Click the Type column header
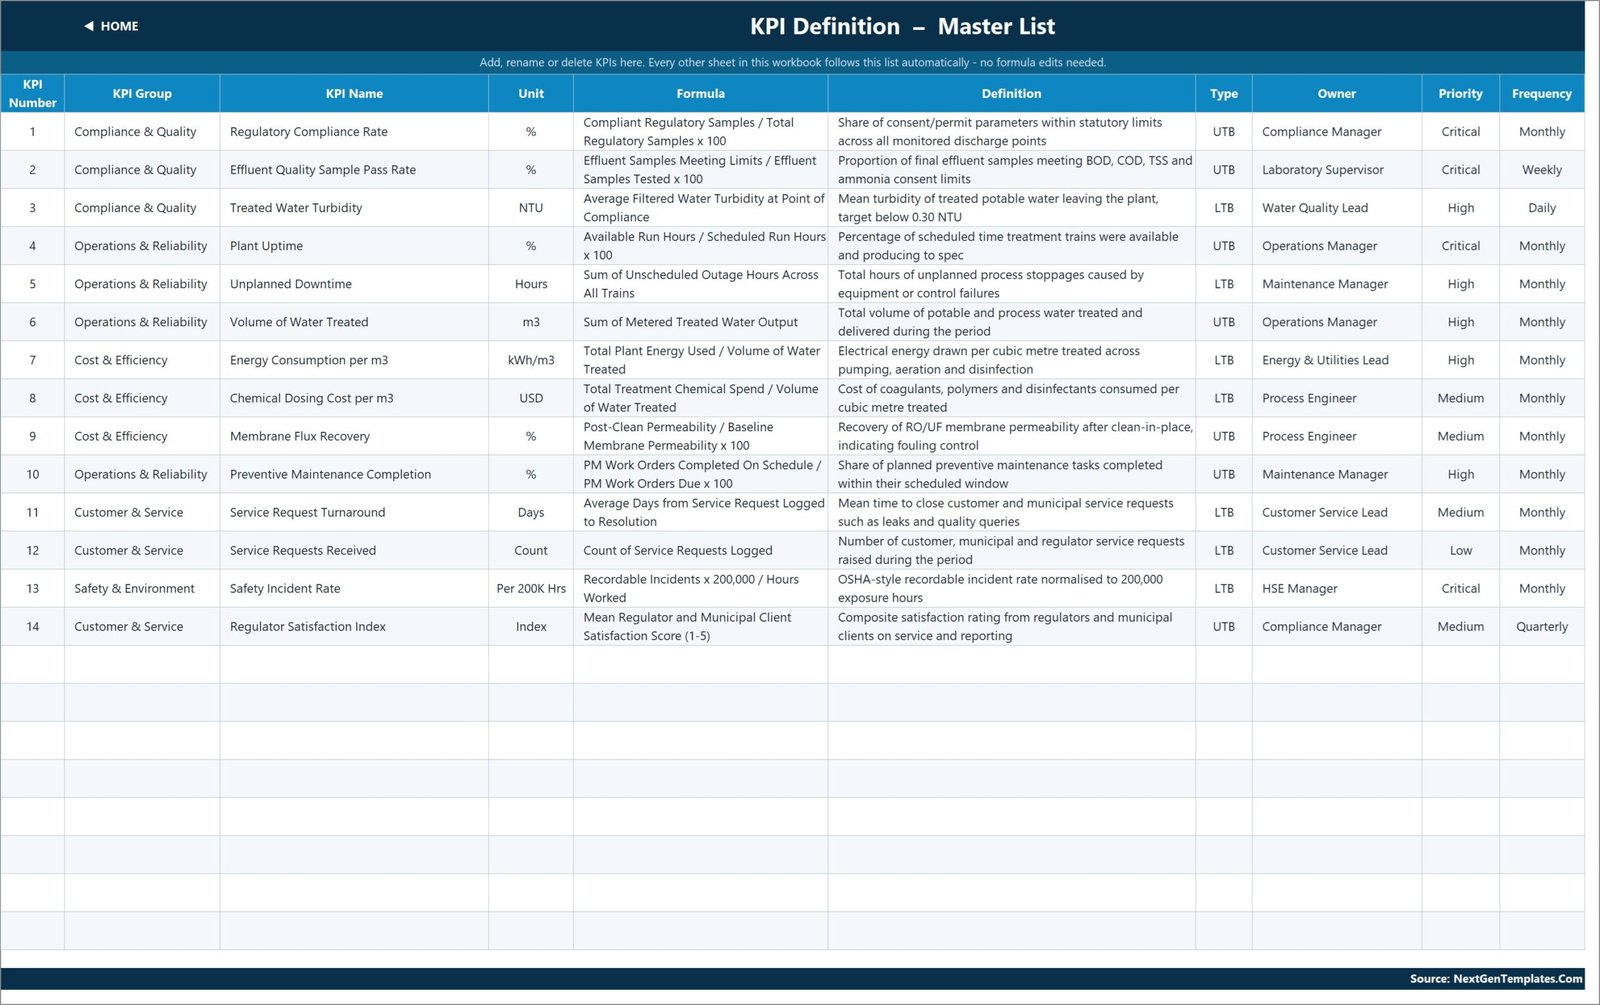Image resolution: width=1600 pixels, height=1005 pixels. click(1224, 93)
